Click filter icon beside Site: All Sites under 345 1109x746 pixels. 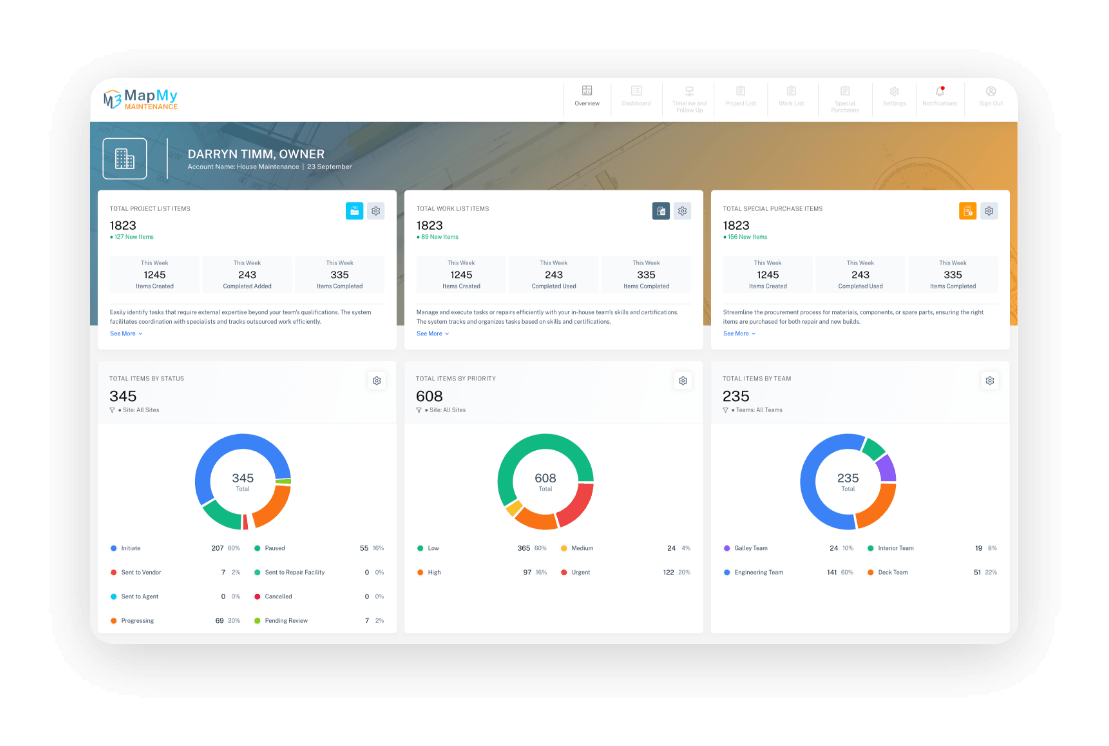[112, 410]
